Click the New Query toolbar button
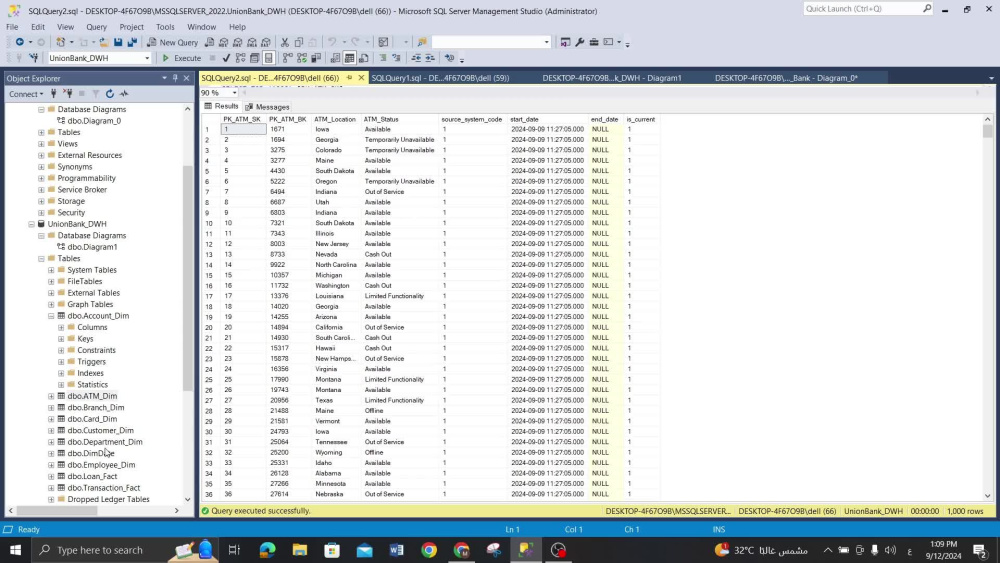Screen dimensions: 1000x563 tap(173, 42)
